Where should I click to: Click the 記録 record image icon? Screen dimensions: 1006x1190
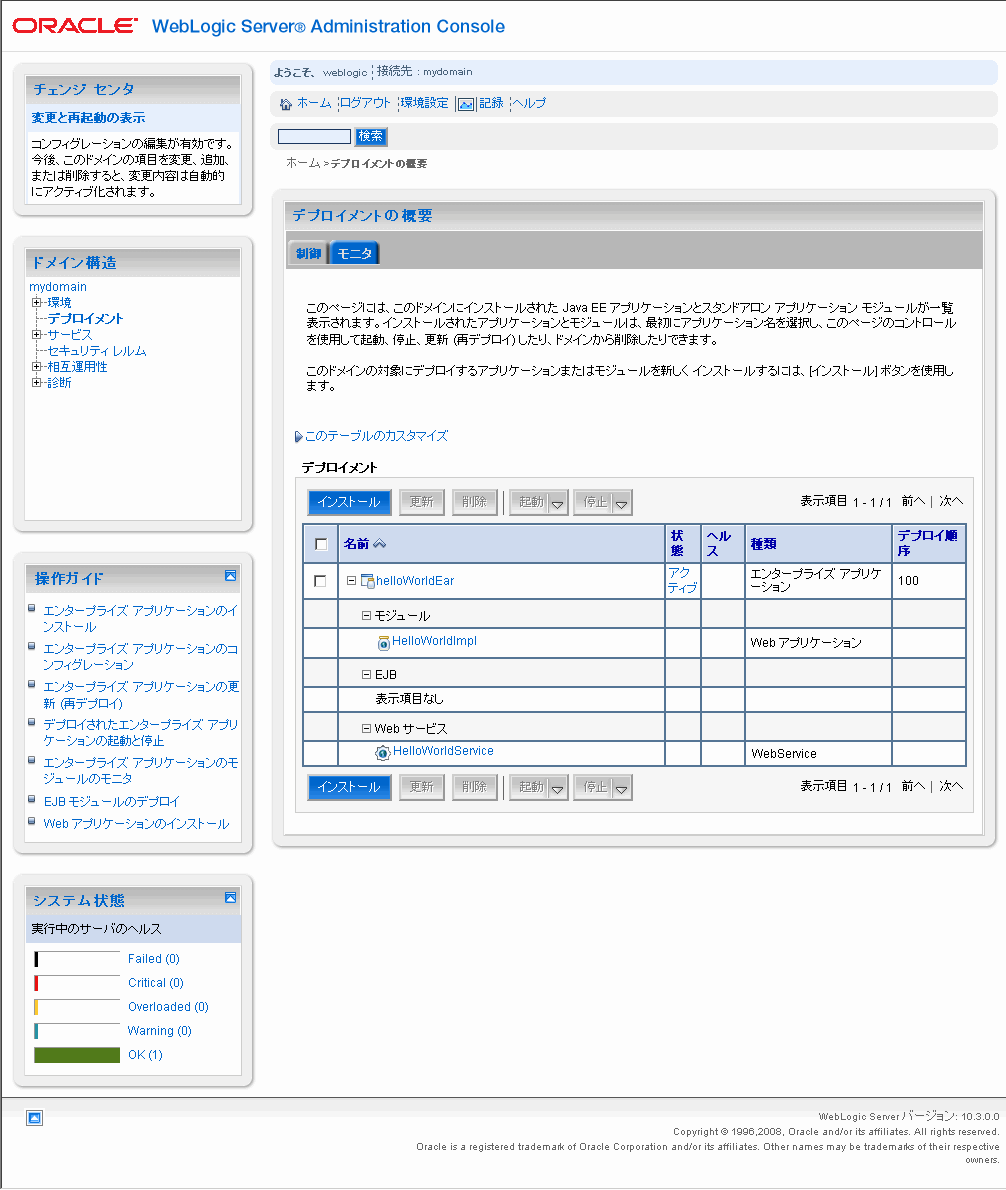[x=466, y=104]
